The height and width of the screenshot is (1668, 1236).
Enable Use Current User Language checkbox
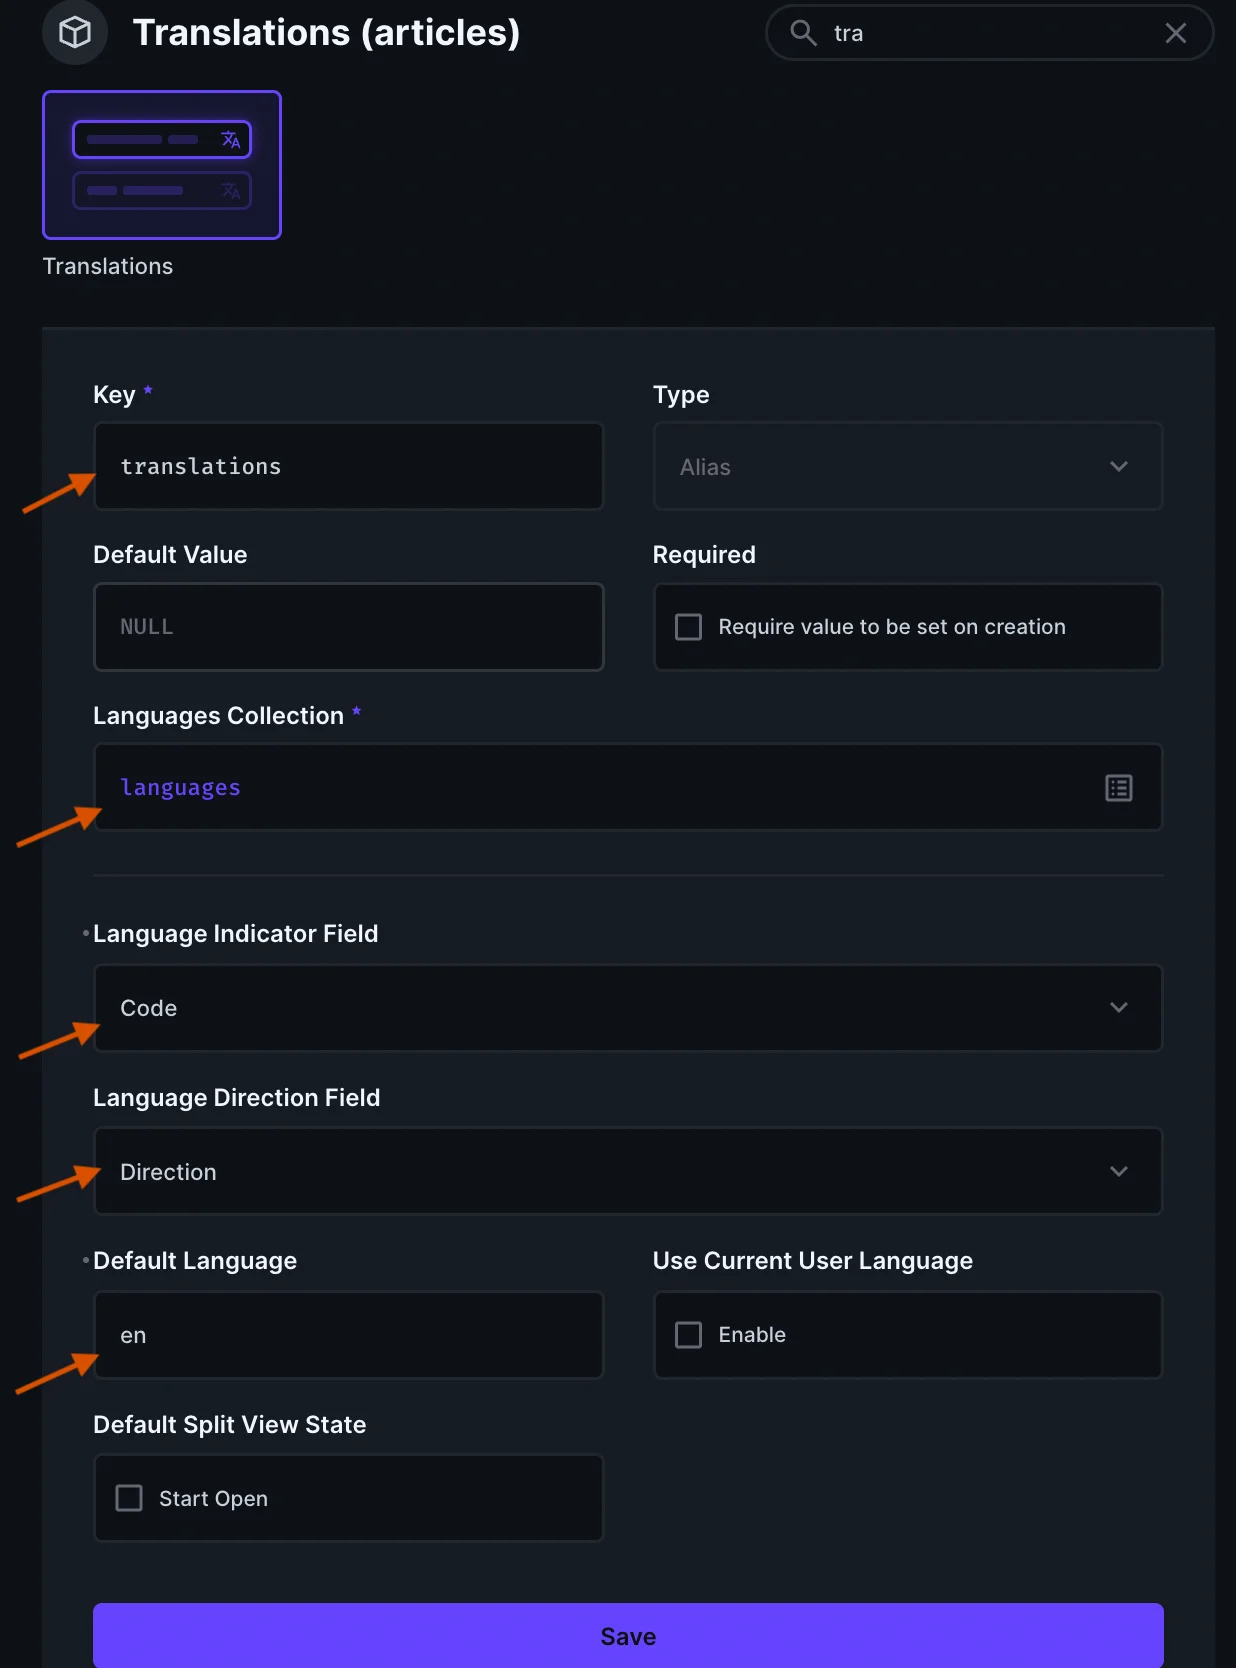(x=689, y=1335)
